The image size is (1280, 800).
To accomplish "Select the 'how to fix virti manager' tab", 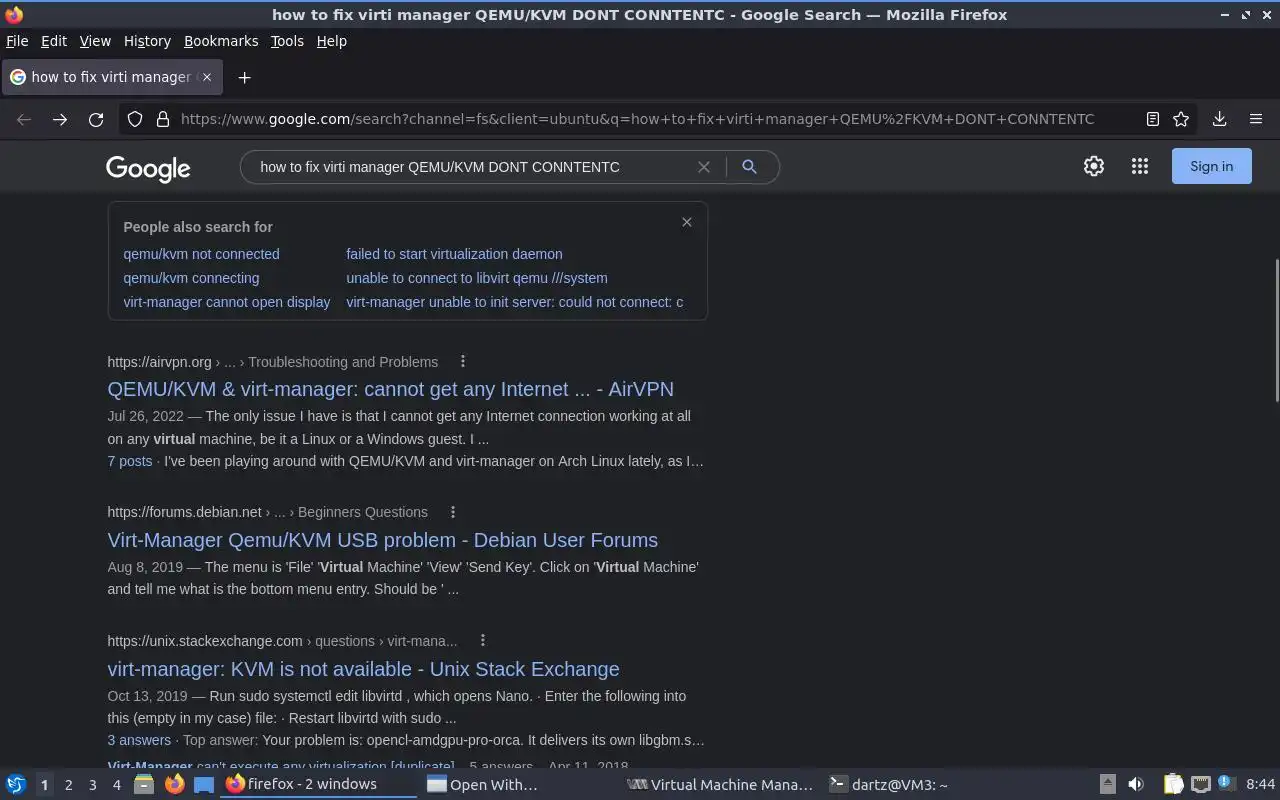I will coord(110,77).
